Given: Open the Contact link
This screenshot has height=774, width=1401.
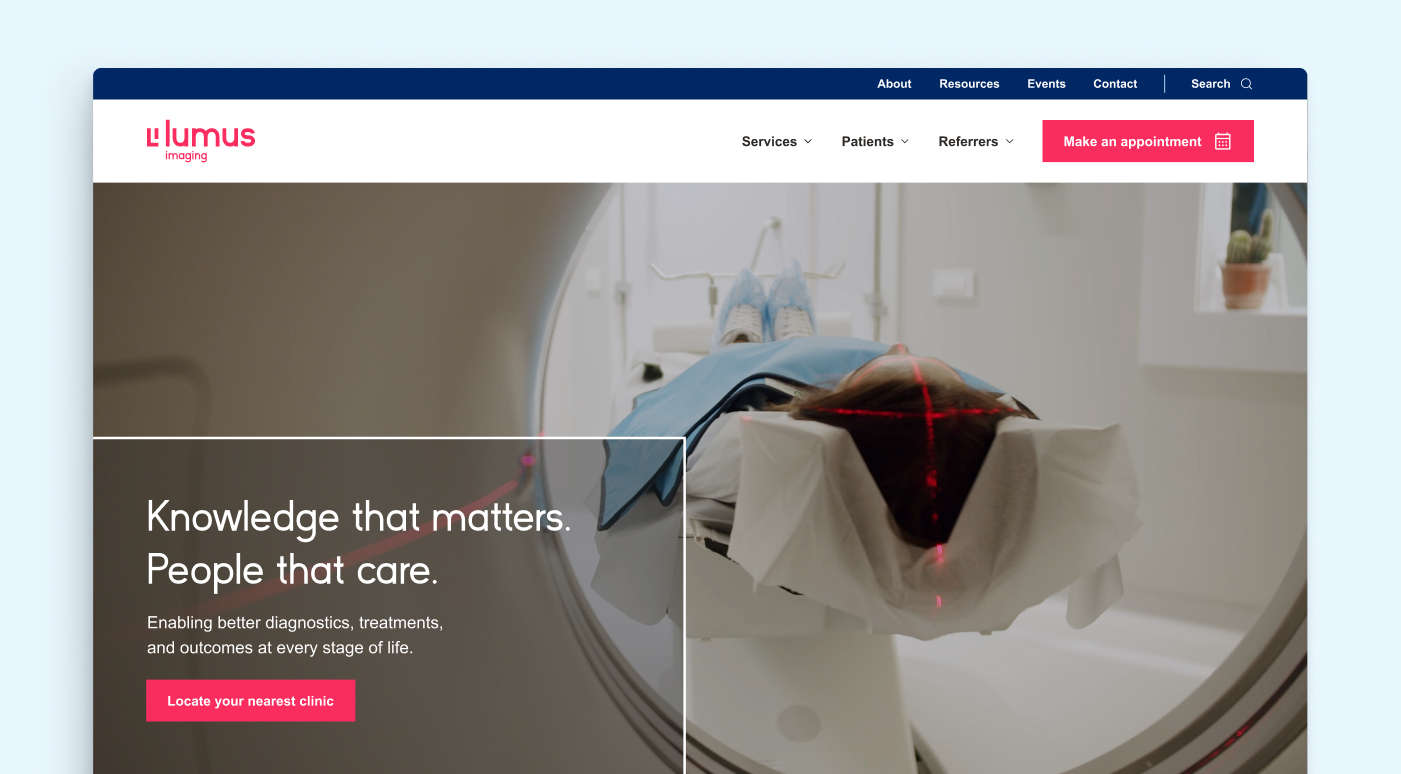Looking at the screenshot, I should [x=1115, y=84].
